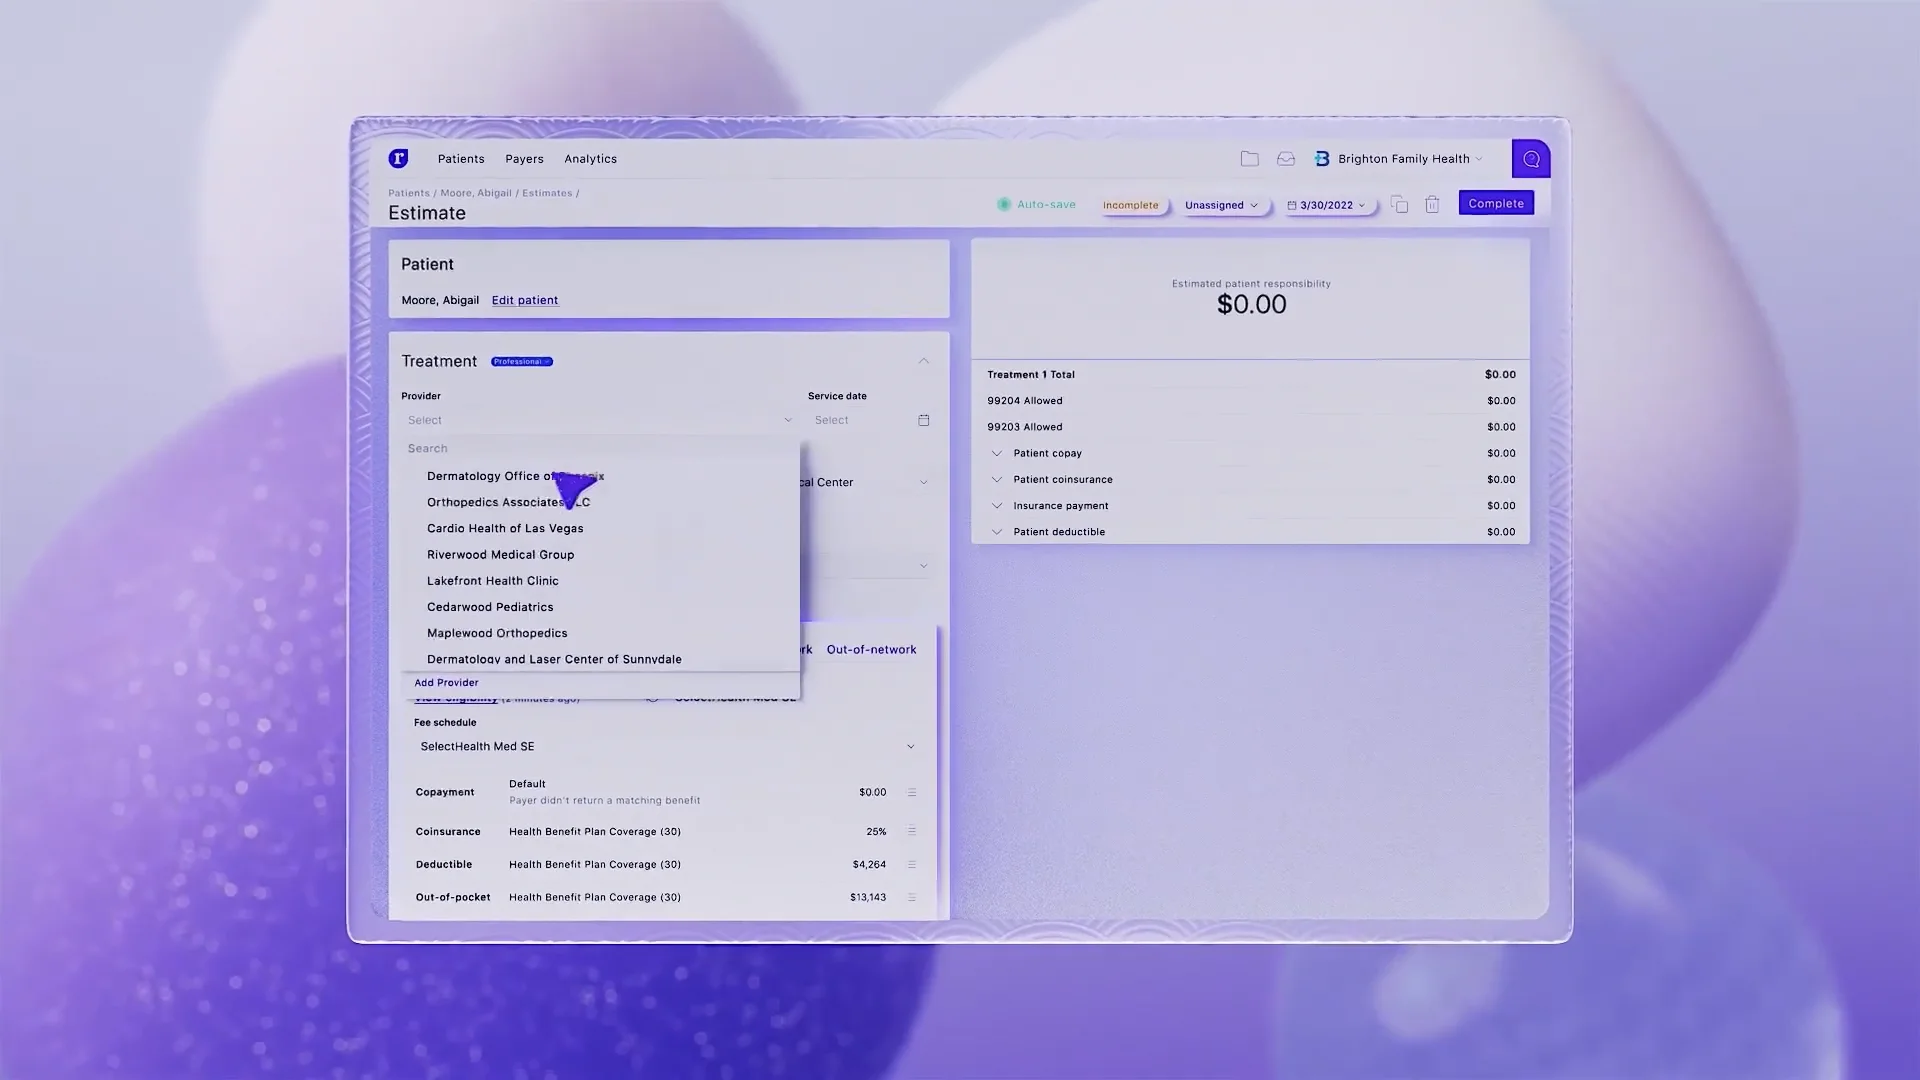
Task: Click the duplicate estimate icon
Action: point(1399,205)
